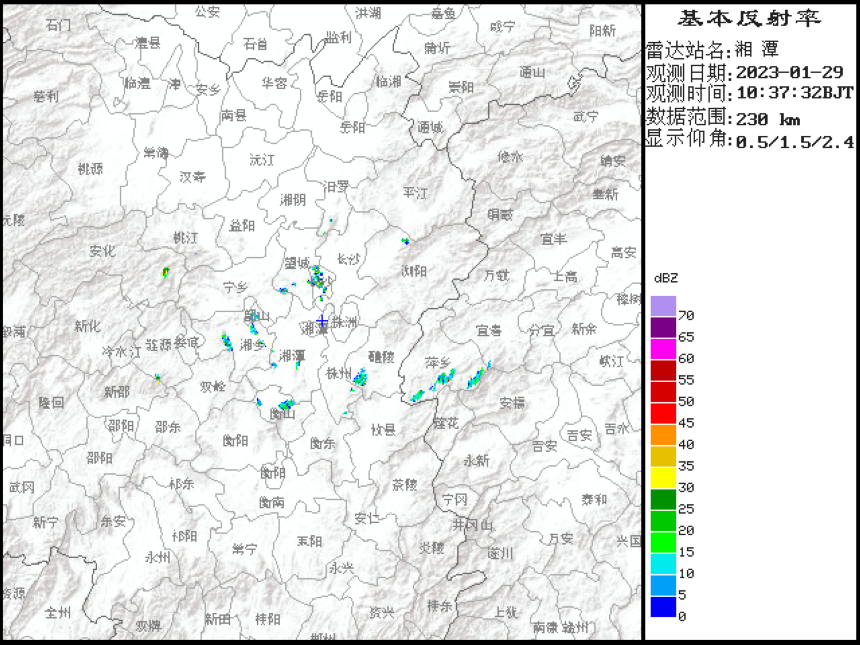
Task: Click the observation time 10:37:32BJT
Action: 795,93
